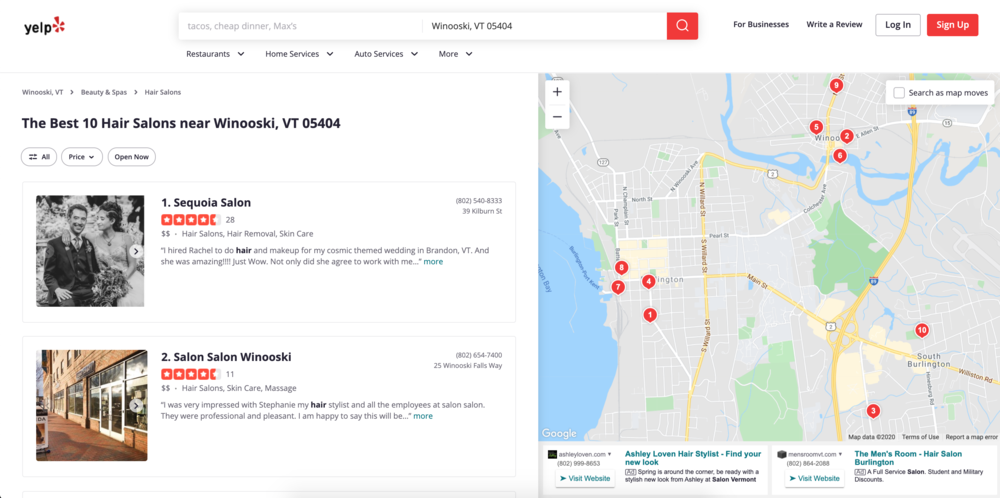
Task: Open the All filters button
Action: 39,157
